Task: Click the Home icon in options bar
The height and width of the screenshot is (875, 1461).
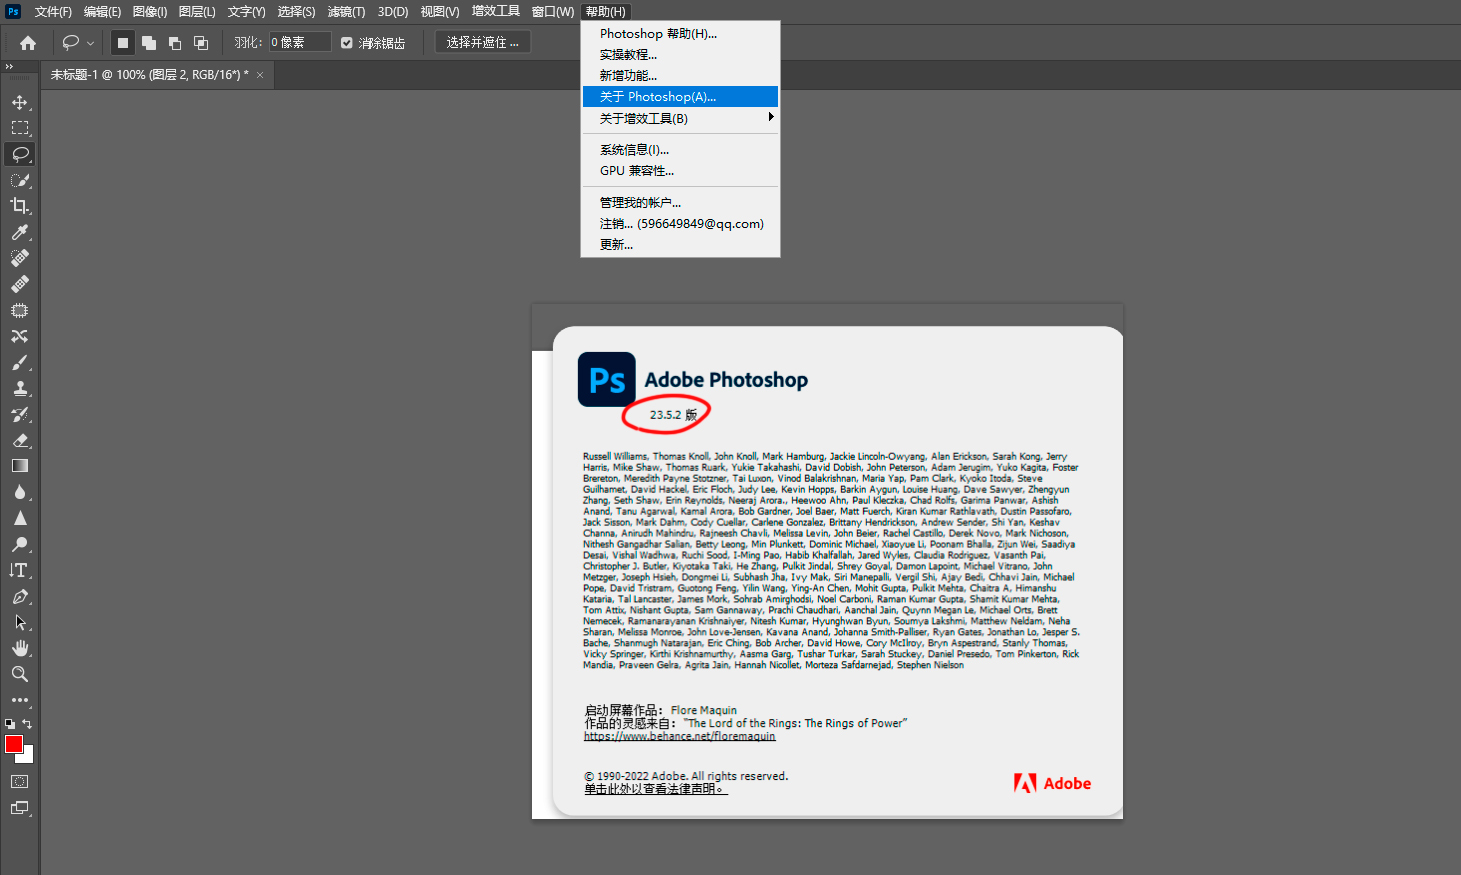Action: 28,43
